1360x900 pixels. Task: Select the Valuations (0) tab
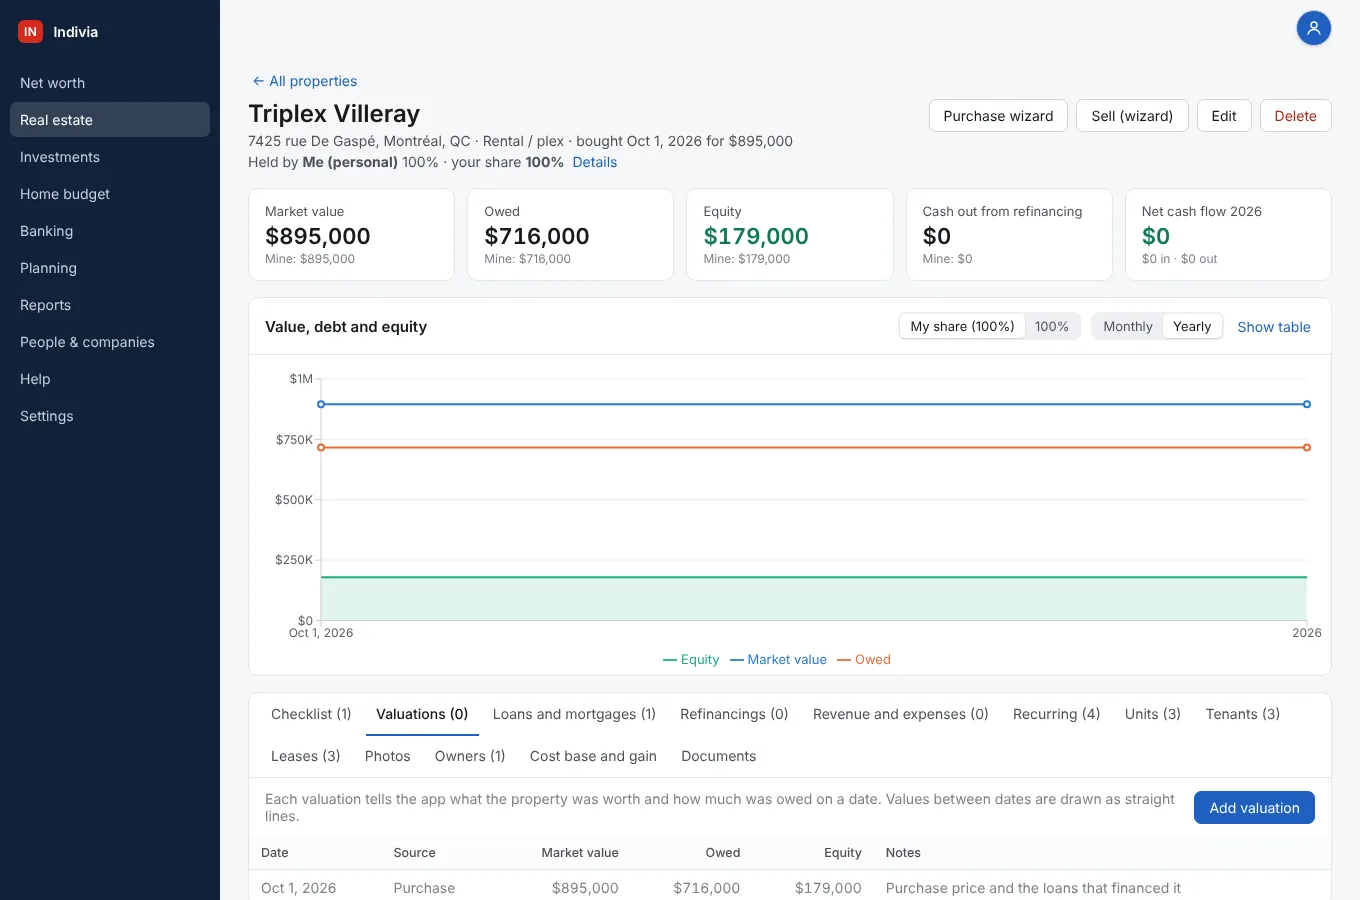422,714
